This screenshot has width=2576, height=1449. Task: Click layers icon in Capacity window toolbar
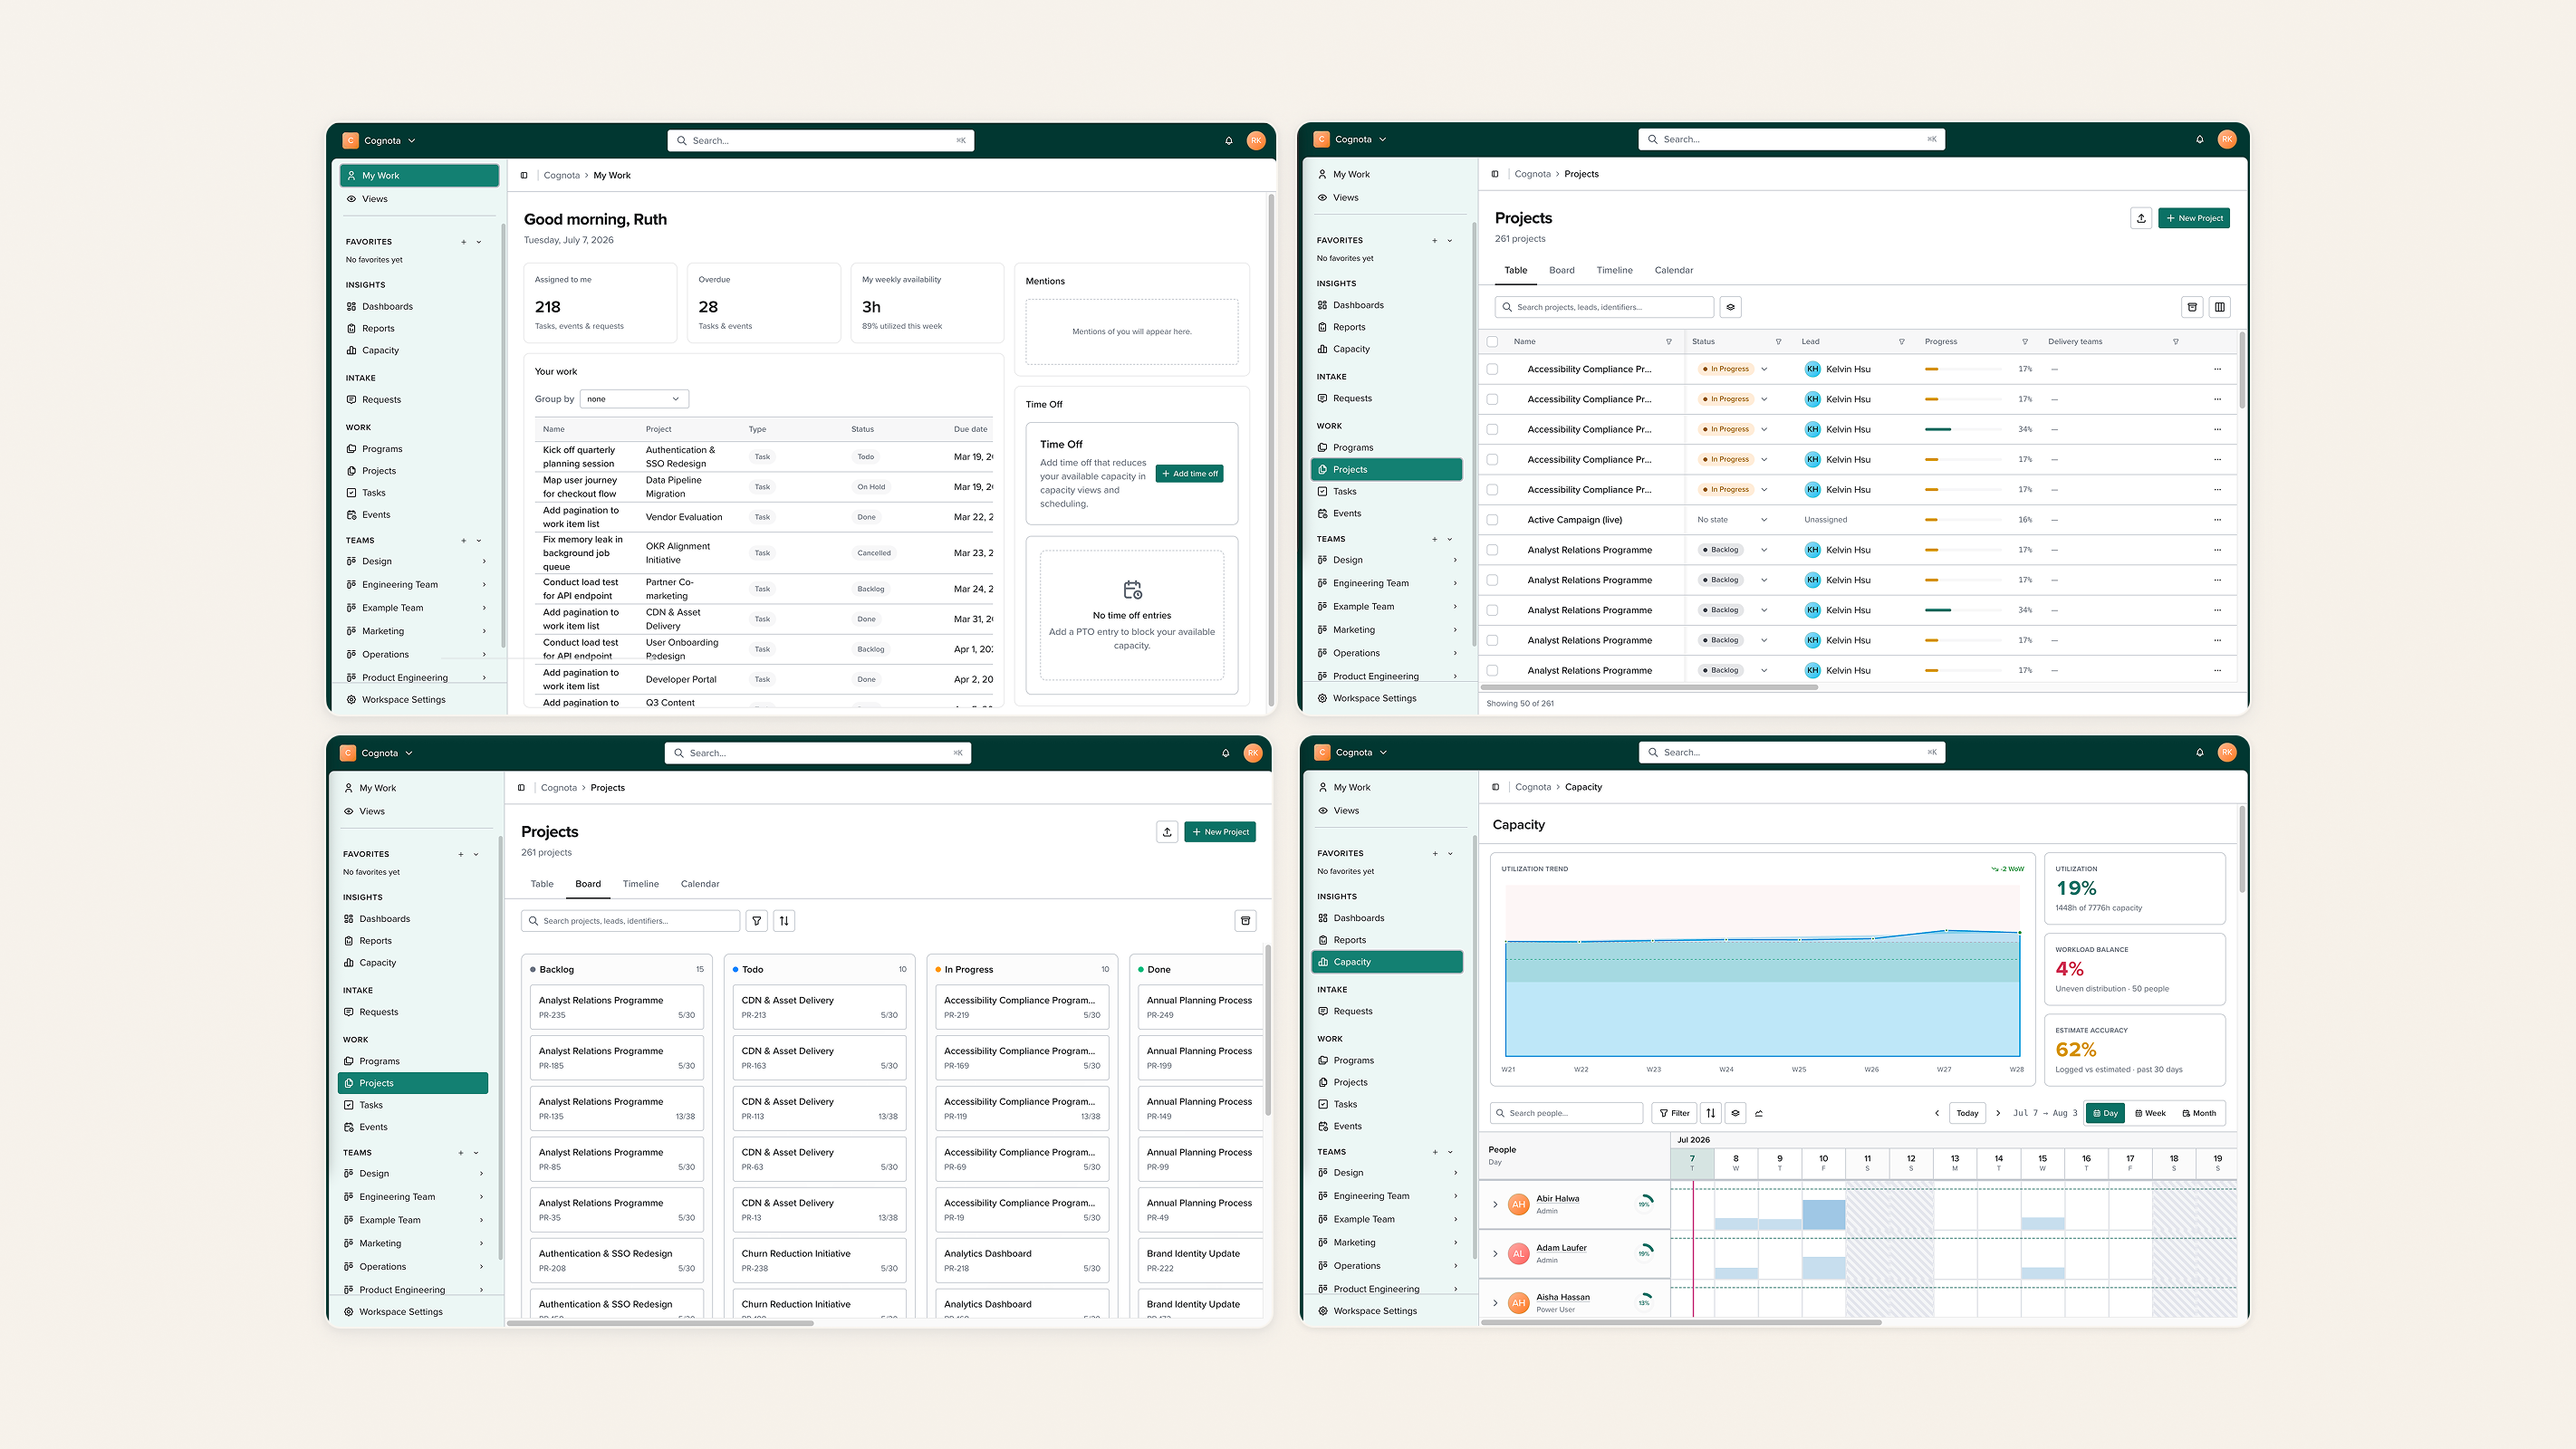coord(1735,1113)
